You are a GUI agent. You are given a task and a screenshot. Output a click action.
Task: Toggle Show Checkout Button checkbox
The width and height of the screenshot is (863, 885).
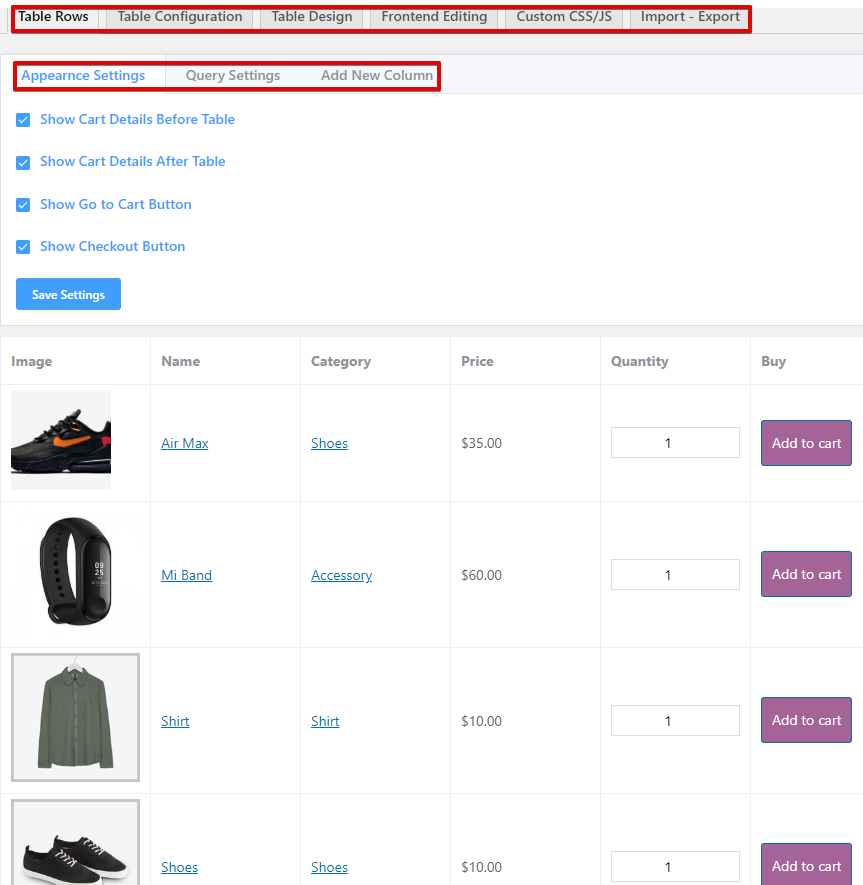23,247
